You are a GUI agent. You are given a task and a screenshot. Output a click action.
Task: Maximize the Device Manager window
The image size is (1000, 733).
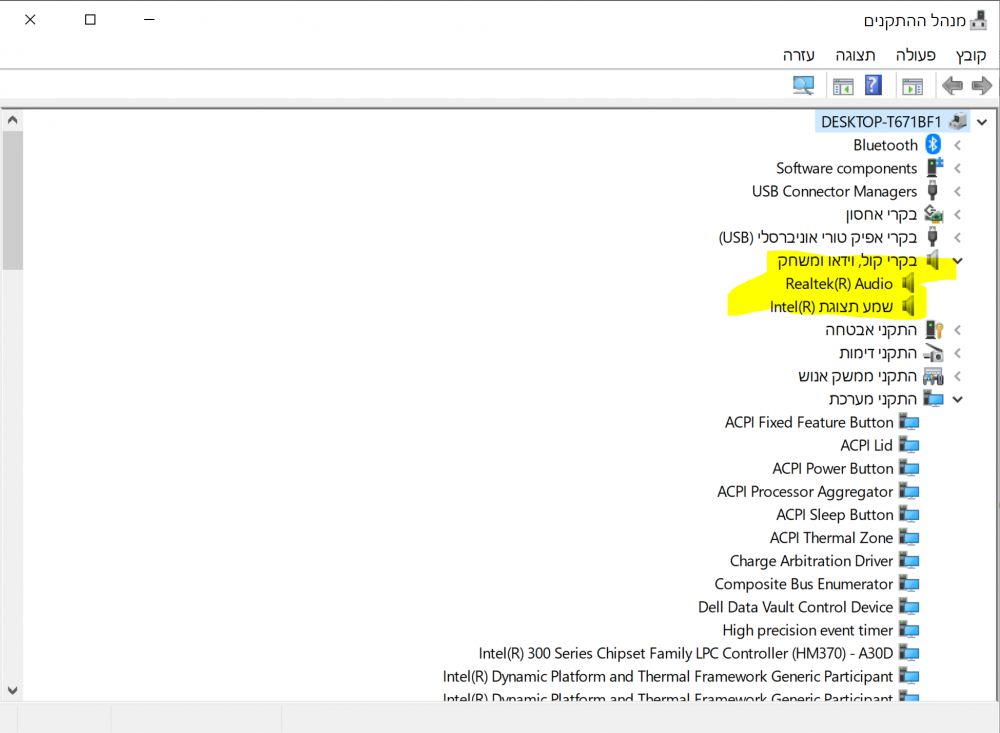[90, 20]
